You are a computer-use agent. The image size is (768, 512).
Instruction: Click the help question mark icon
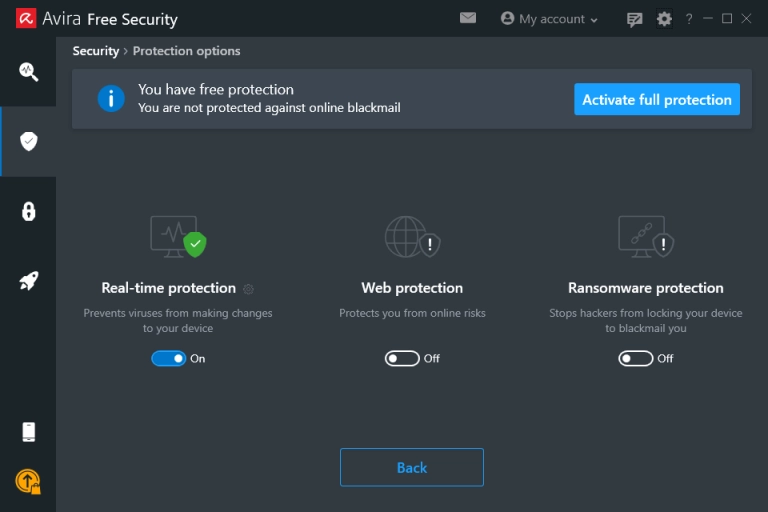(689, 19)
